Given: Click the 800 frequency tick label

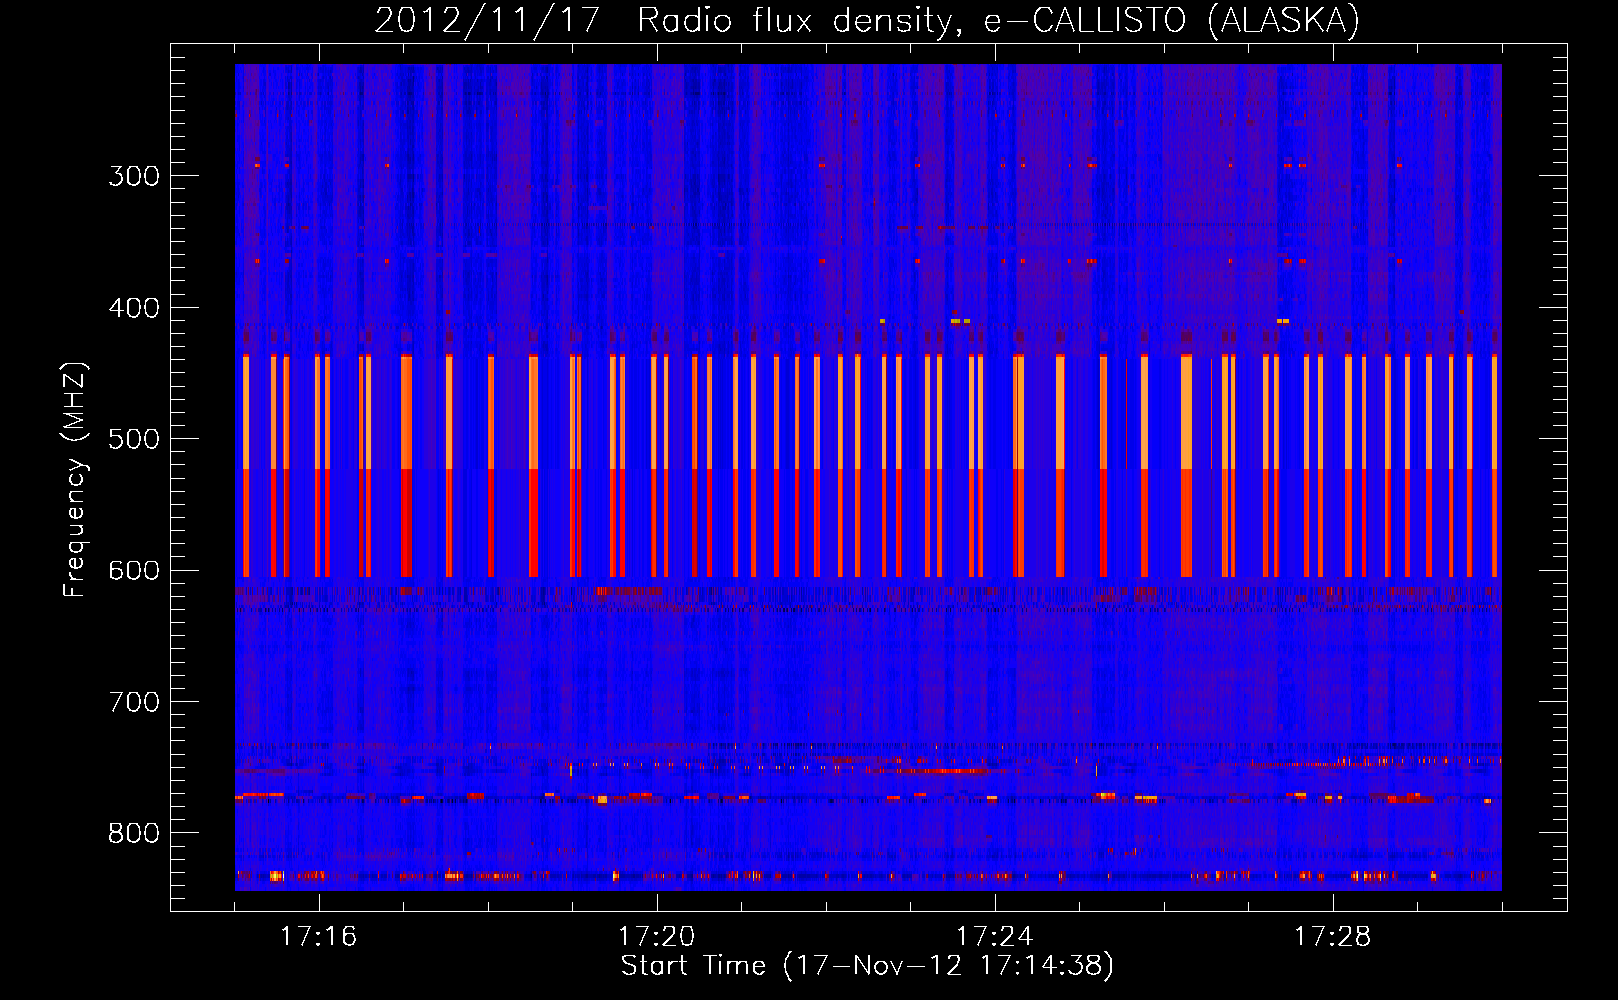Looking at the screenshot, I should point(134,833).
